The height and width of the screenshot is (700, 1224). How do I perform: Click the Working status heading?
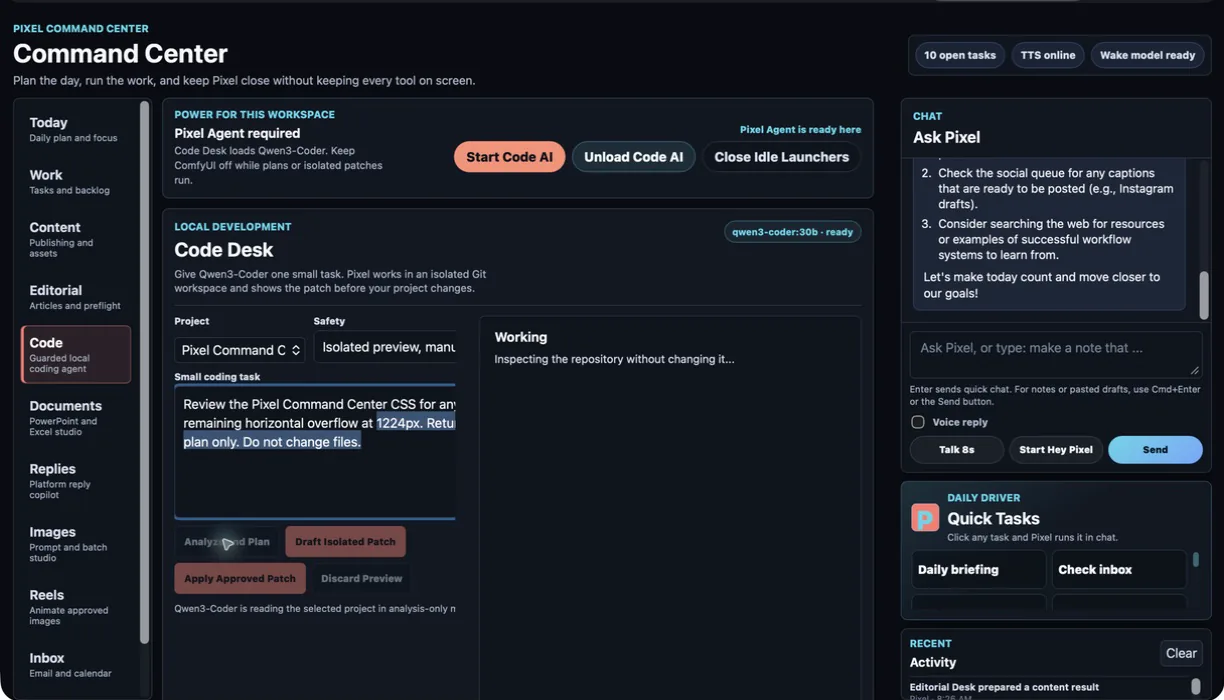point(521,337)
